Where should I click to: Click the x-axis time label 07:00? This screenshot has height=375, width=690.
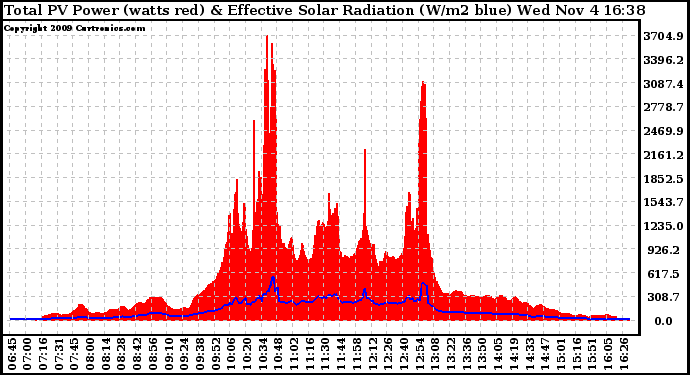click(27, 354)
